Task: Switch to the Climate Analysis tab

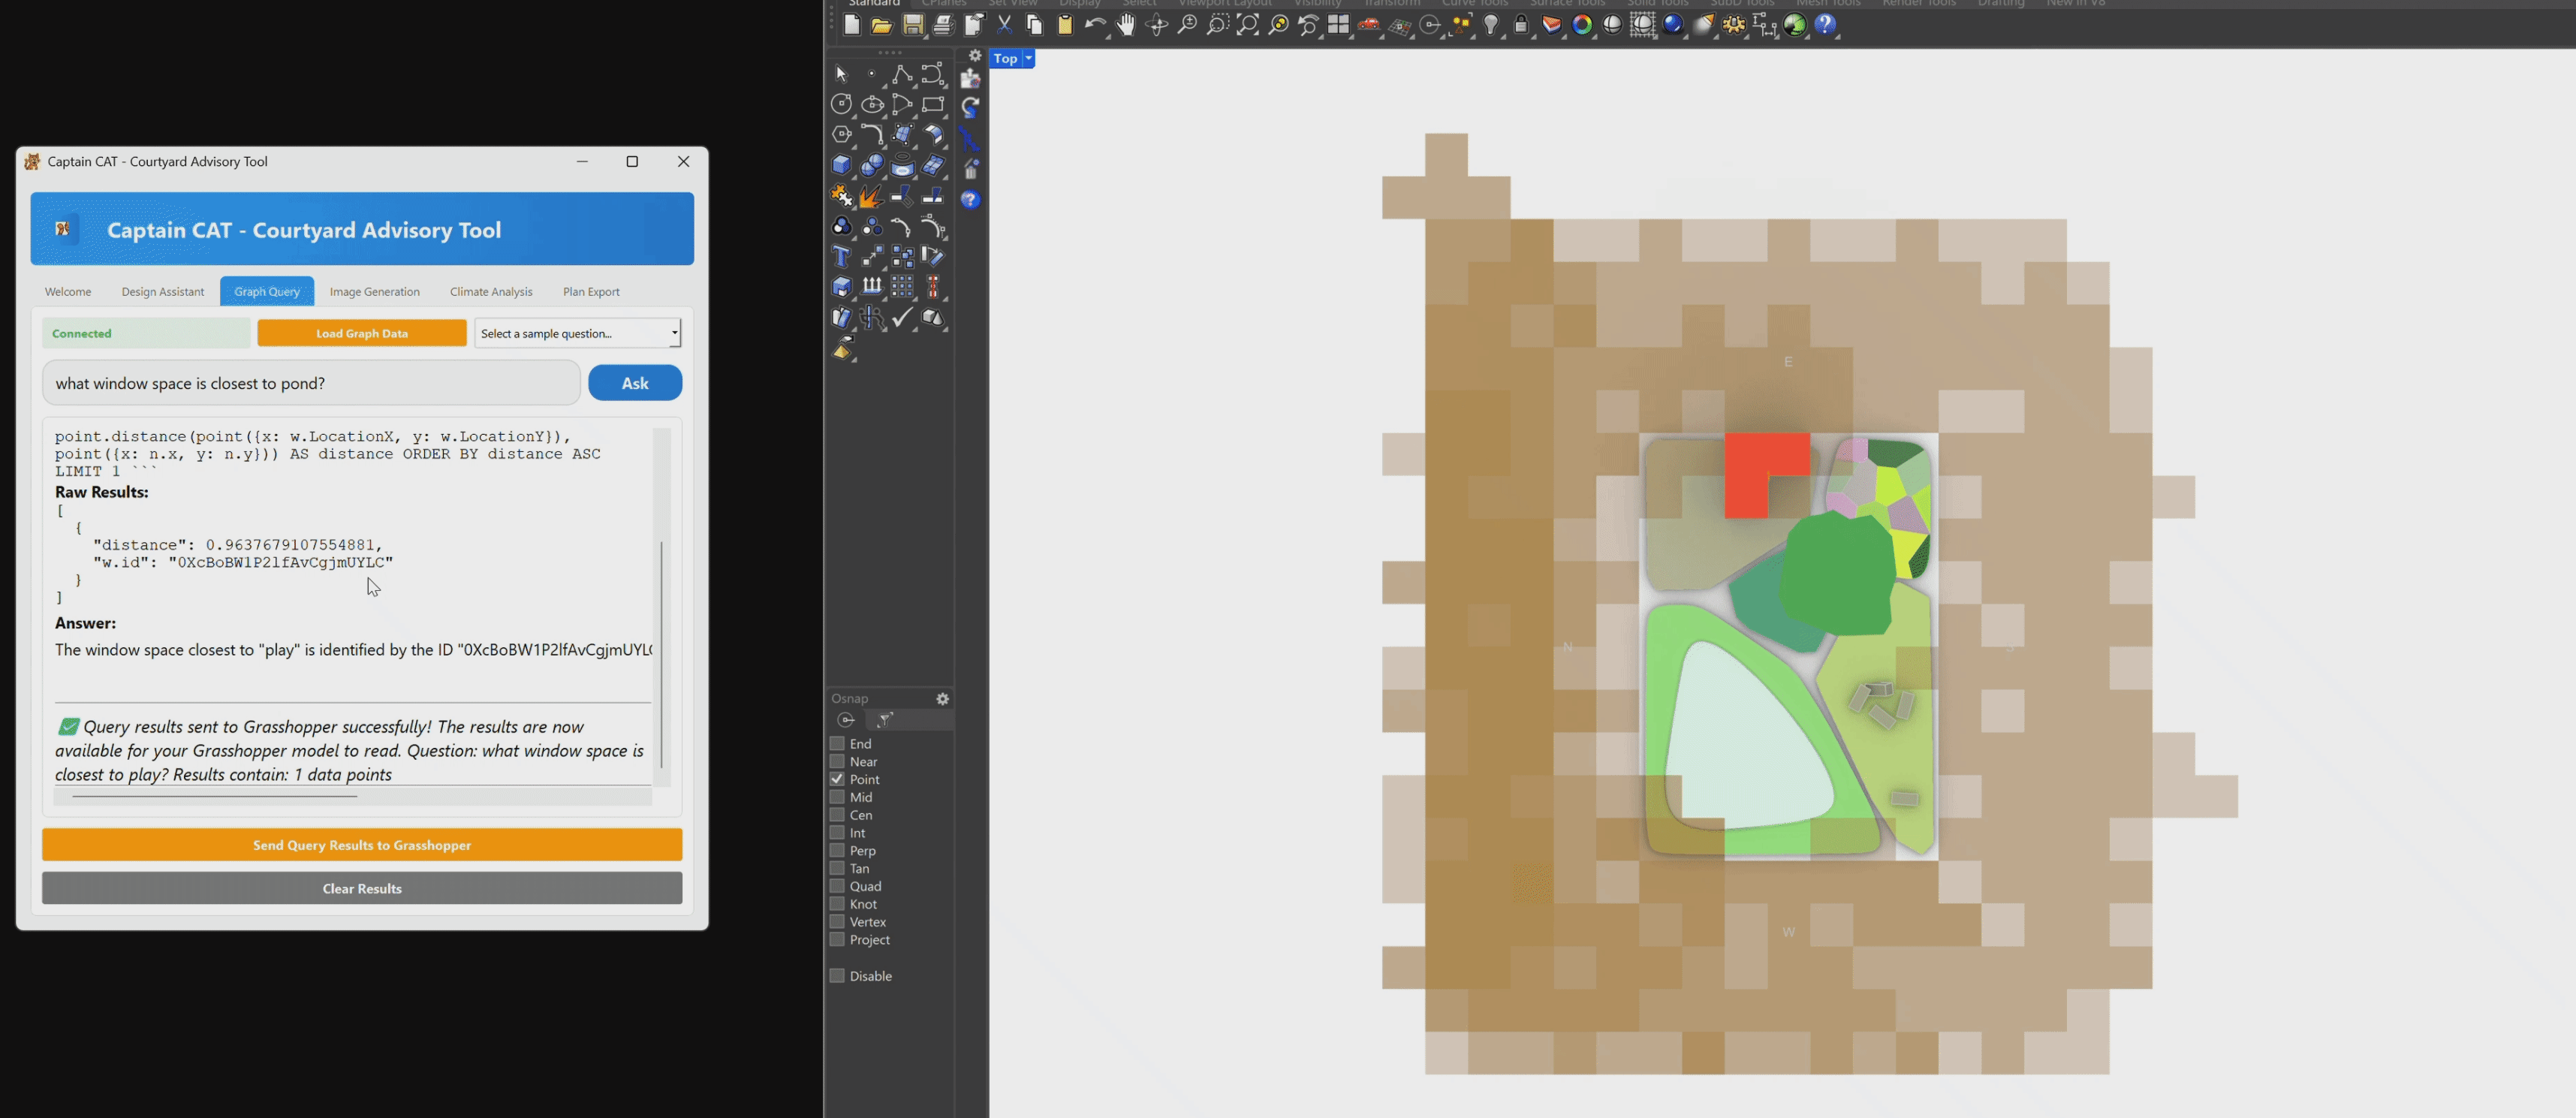Action: [x=491, y=292]
